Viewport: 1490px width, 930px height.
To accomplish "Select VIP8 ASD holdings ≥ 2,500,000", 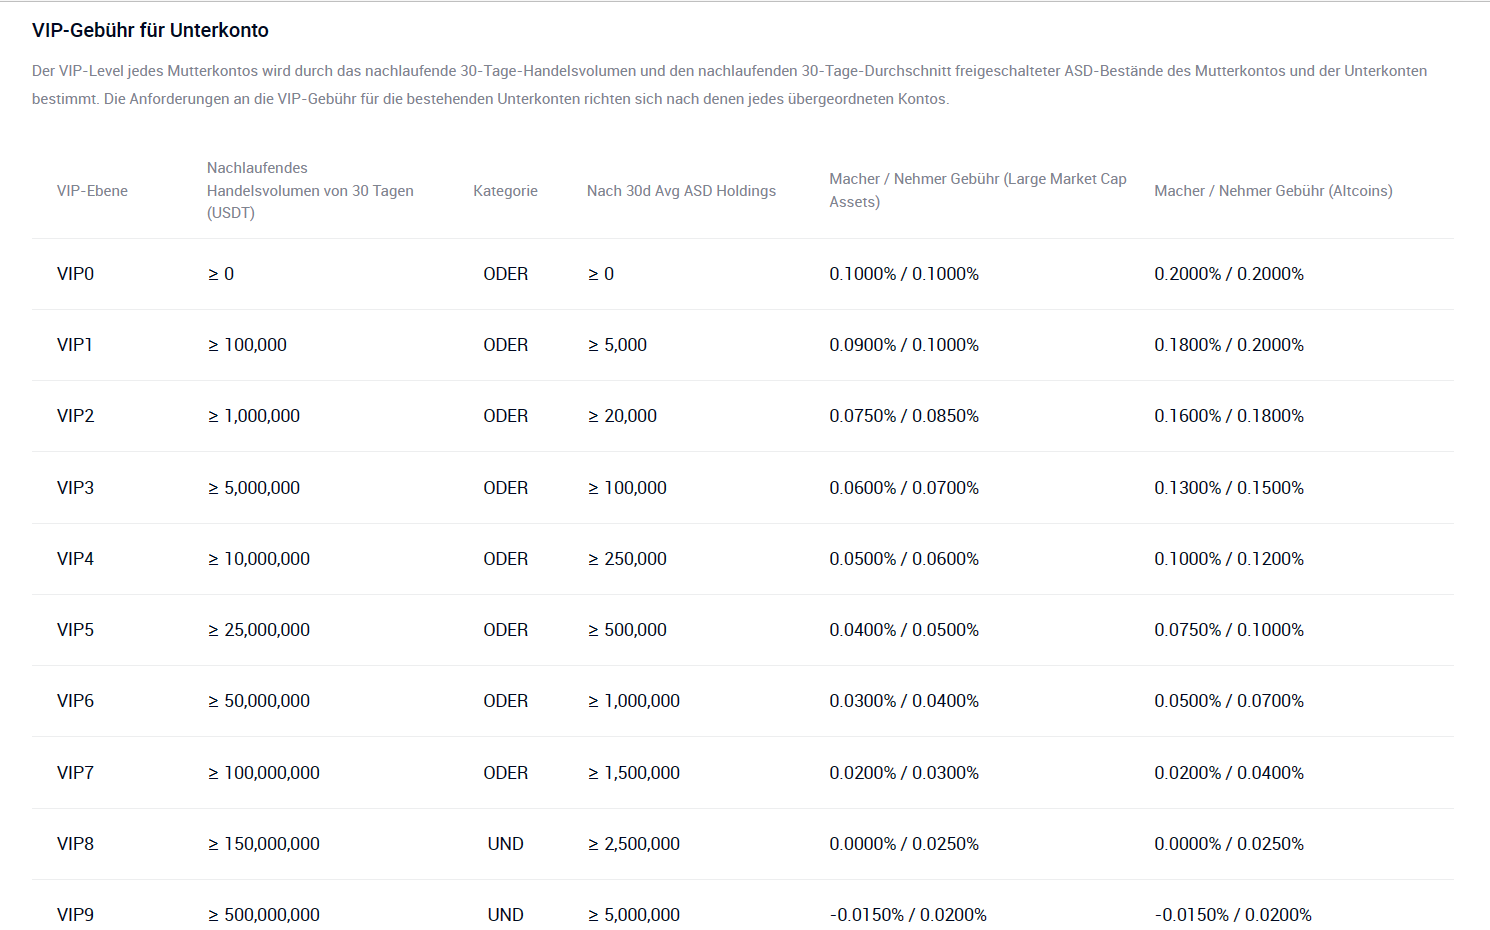I will point(634,844).
